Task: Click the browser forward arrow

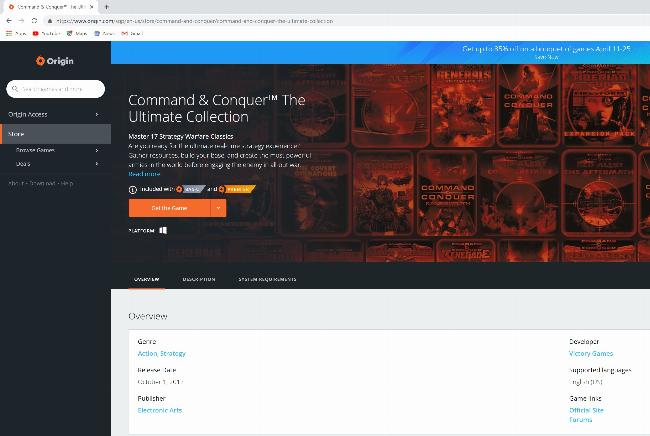Action: pos(22,21)
